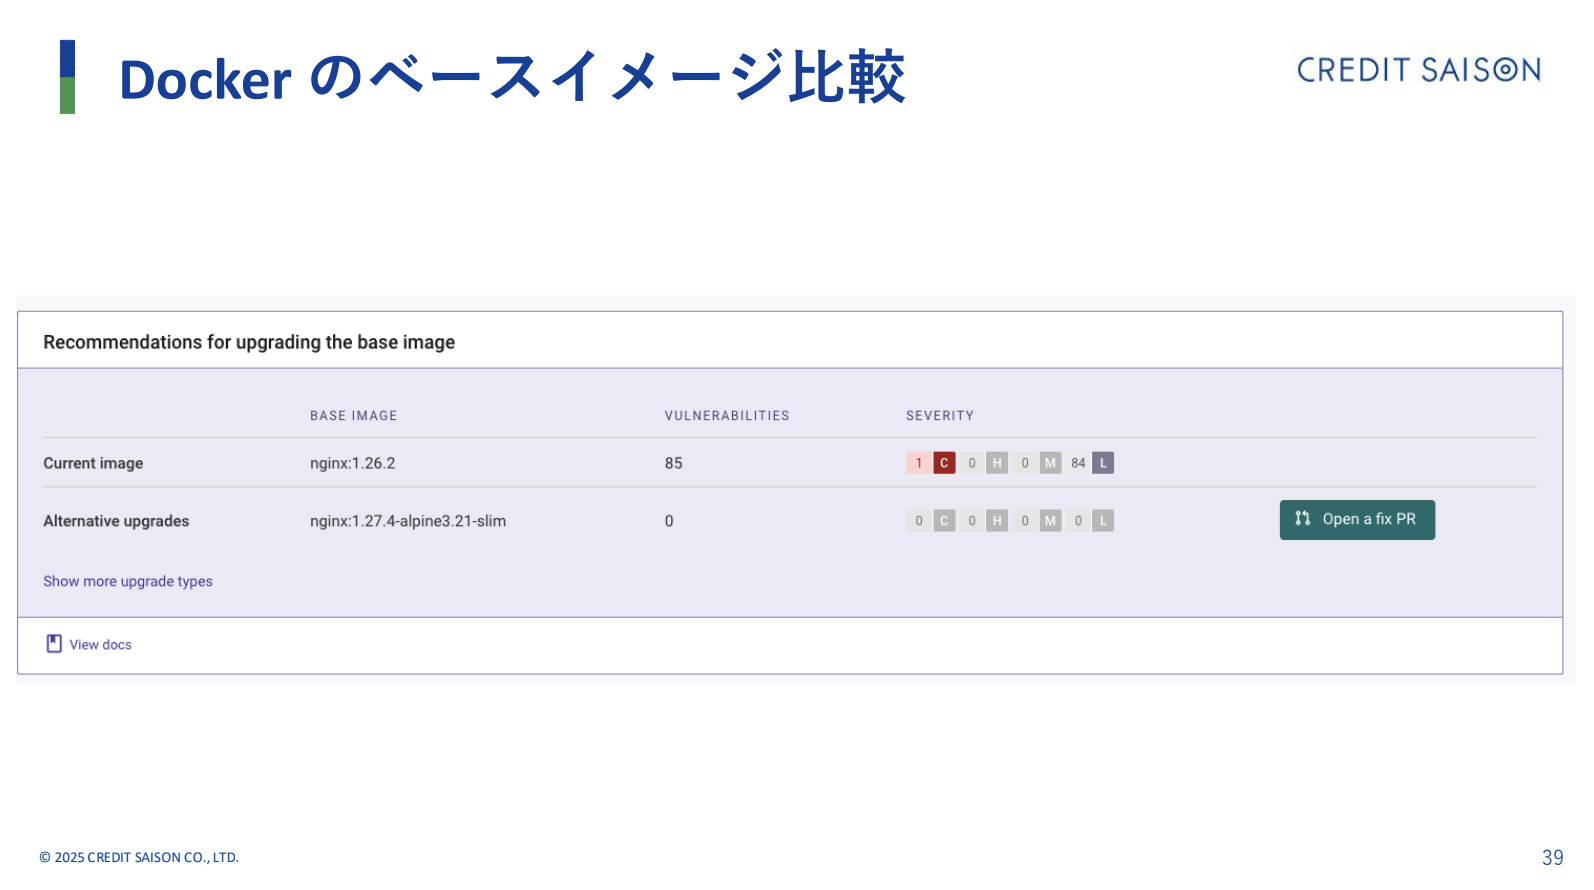Click the H badge in Alternative upgrades row
Viewport: 1594px width, 890px height.
pyautogui.click(x=997, y=521)
